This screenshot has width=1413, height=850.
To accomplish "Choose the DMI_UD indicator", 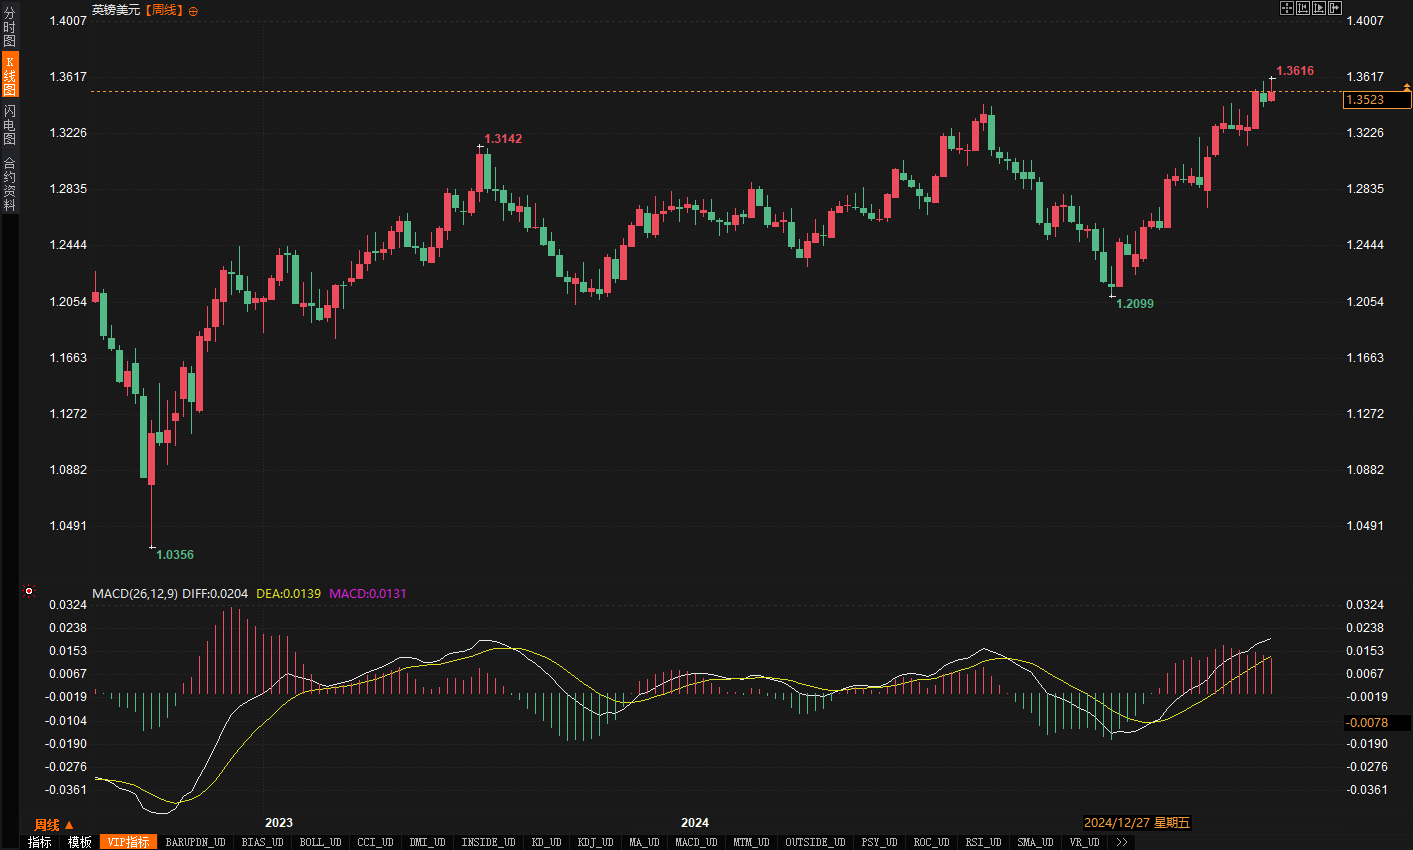I will (427, 842).
